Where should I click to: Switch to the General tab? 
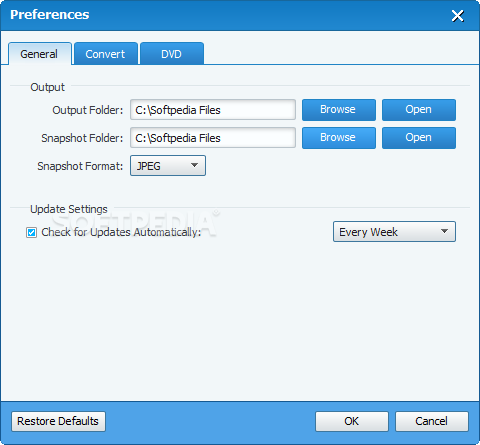tap(40, 54)
